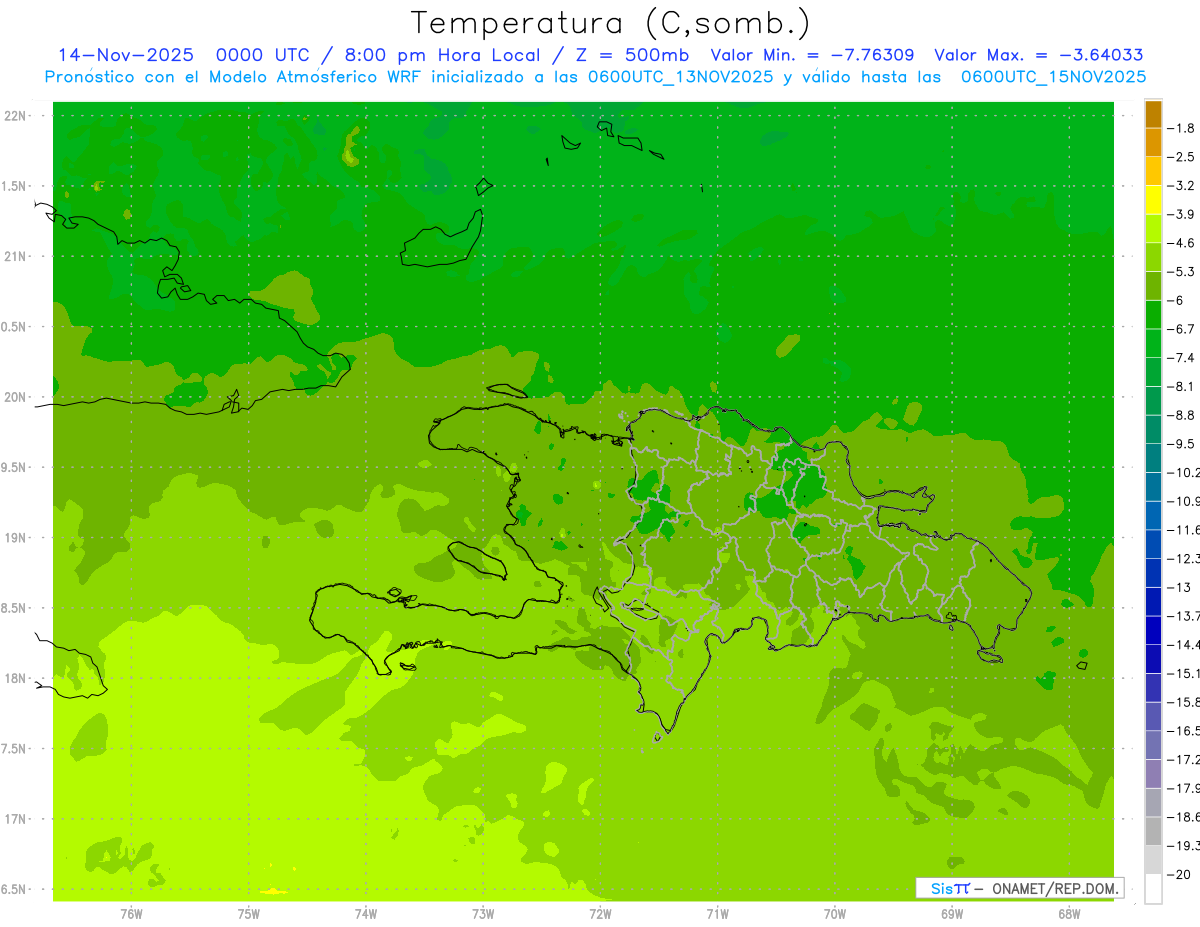Pick the orange swatch between -1.8 and -2.5
The height and width of the screenshot is (927, 1200).
coord(1153,143)
